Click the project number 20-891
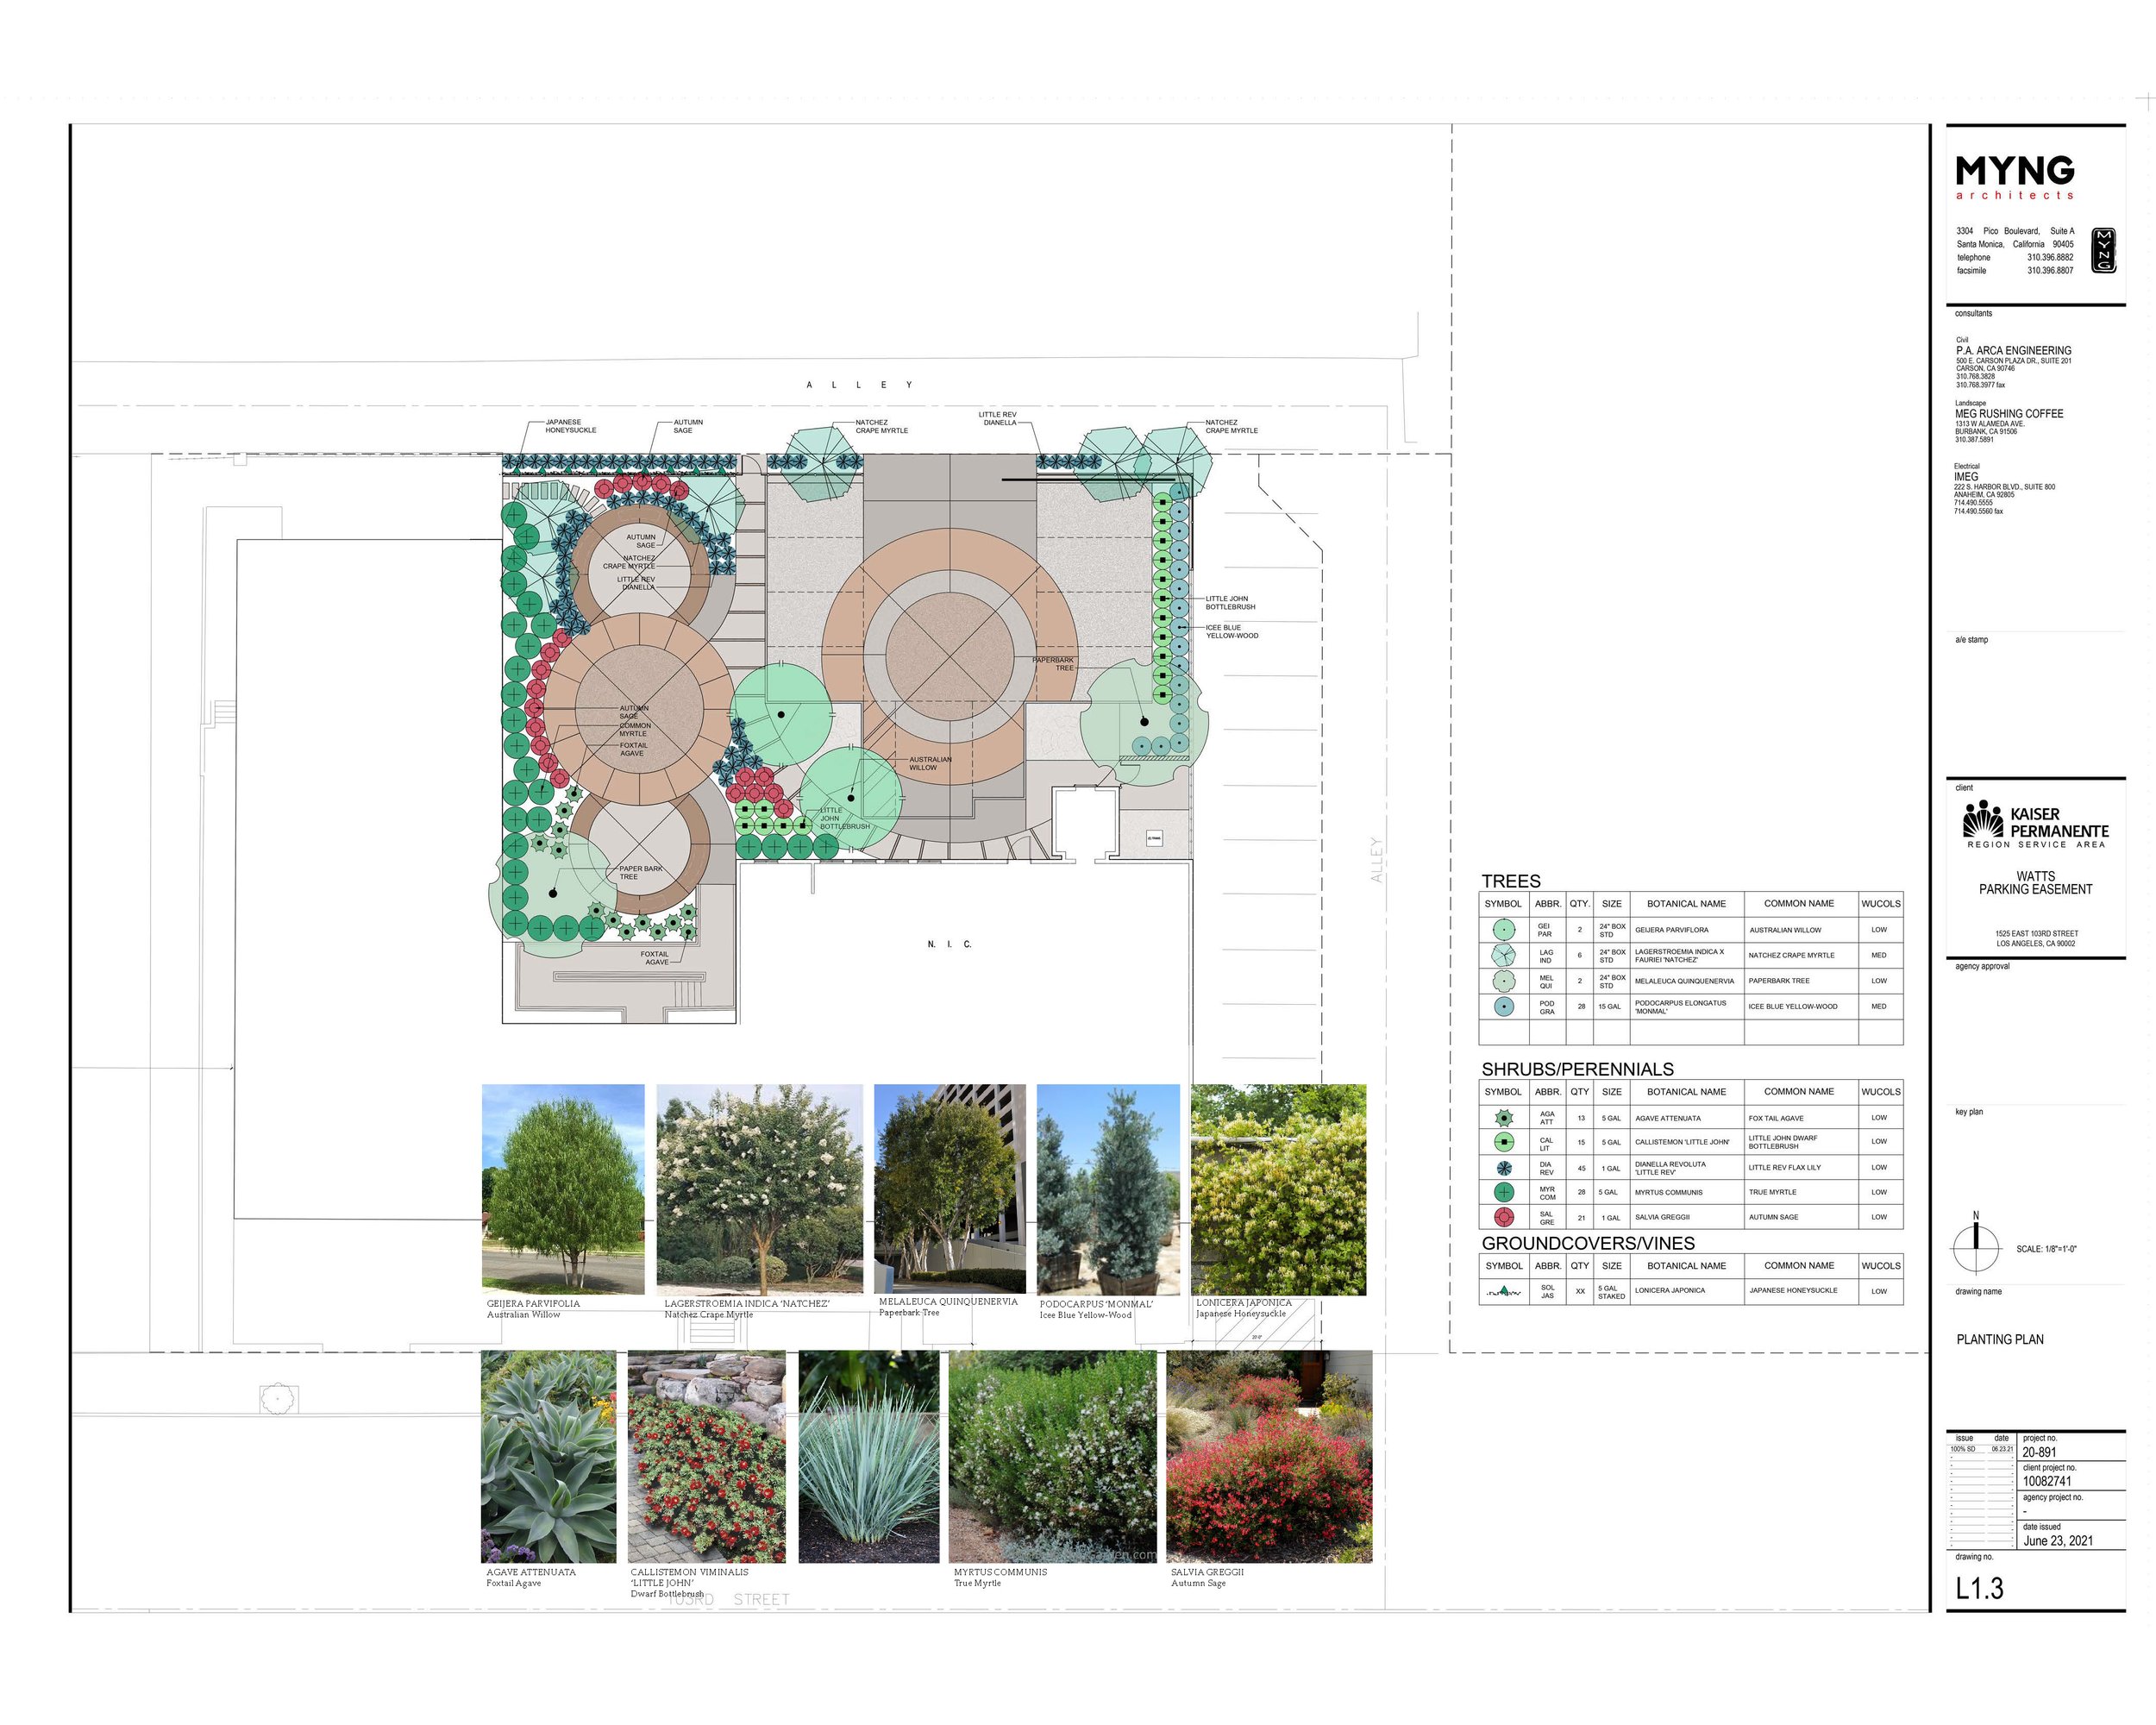Screen dimensions: 2156x1725 click(x=2040, y=1452)
